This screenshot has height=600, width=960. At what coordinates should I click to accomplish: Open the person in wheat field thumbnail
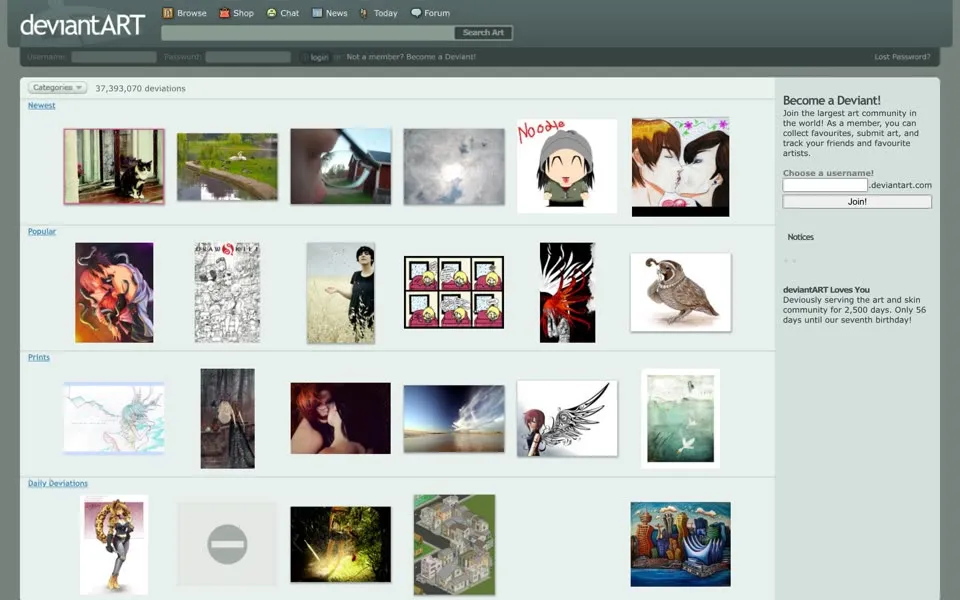(x=341, y=293)
